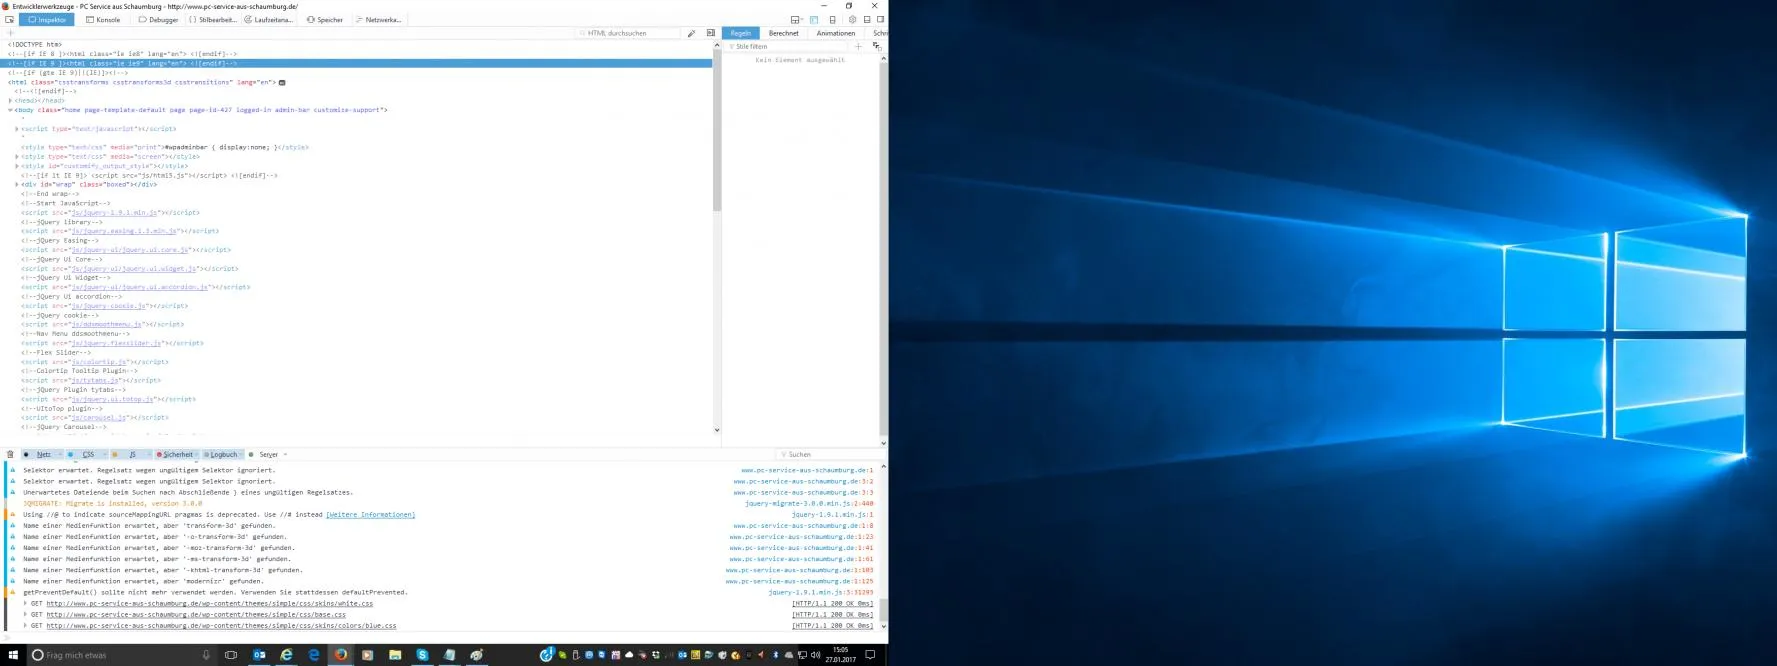Toggle the Netz console filter
Image resolution: width=1777 pixels, height=666 pixels.
(x=43, y=454)
